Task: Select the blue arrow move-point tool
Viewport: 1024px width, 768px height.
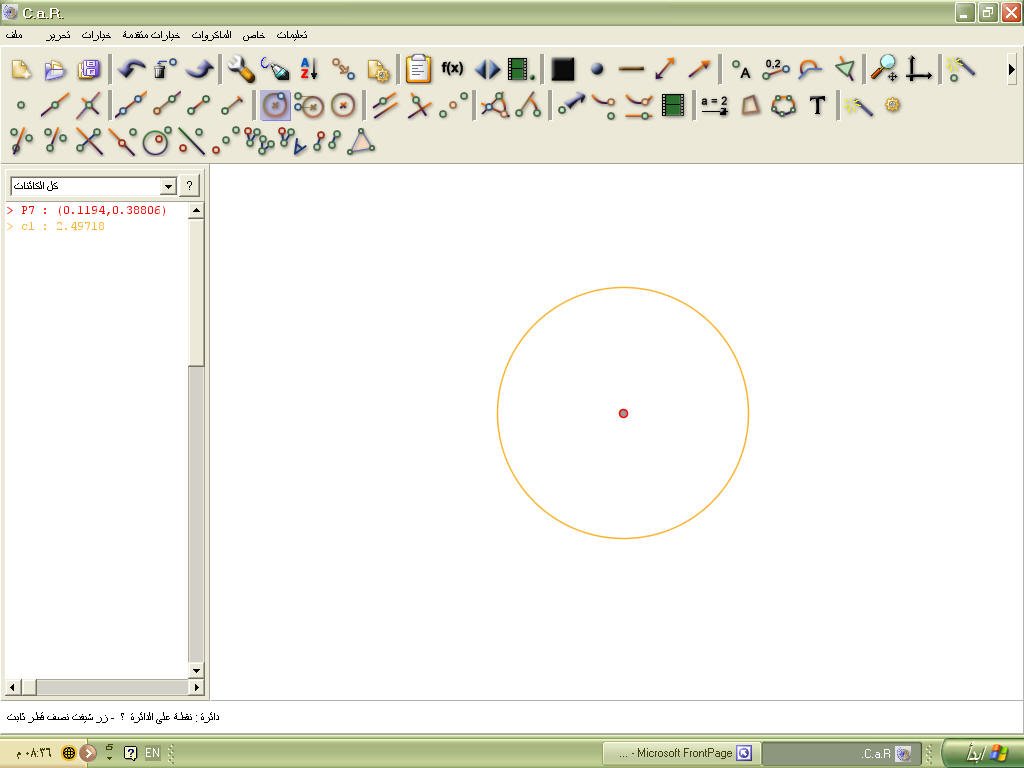Action: tap(571, 104)
